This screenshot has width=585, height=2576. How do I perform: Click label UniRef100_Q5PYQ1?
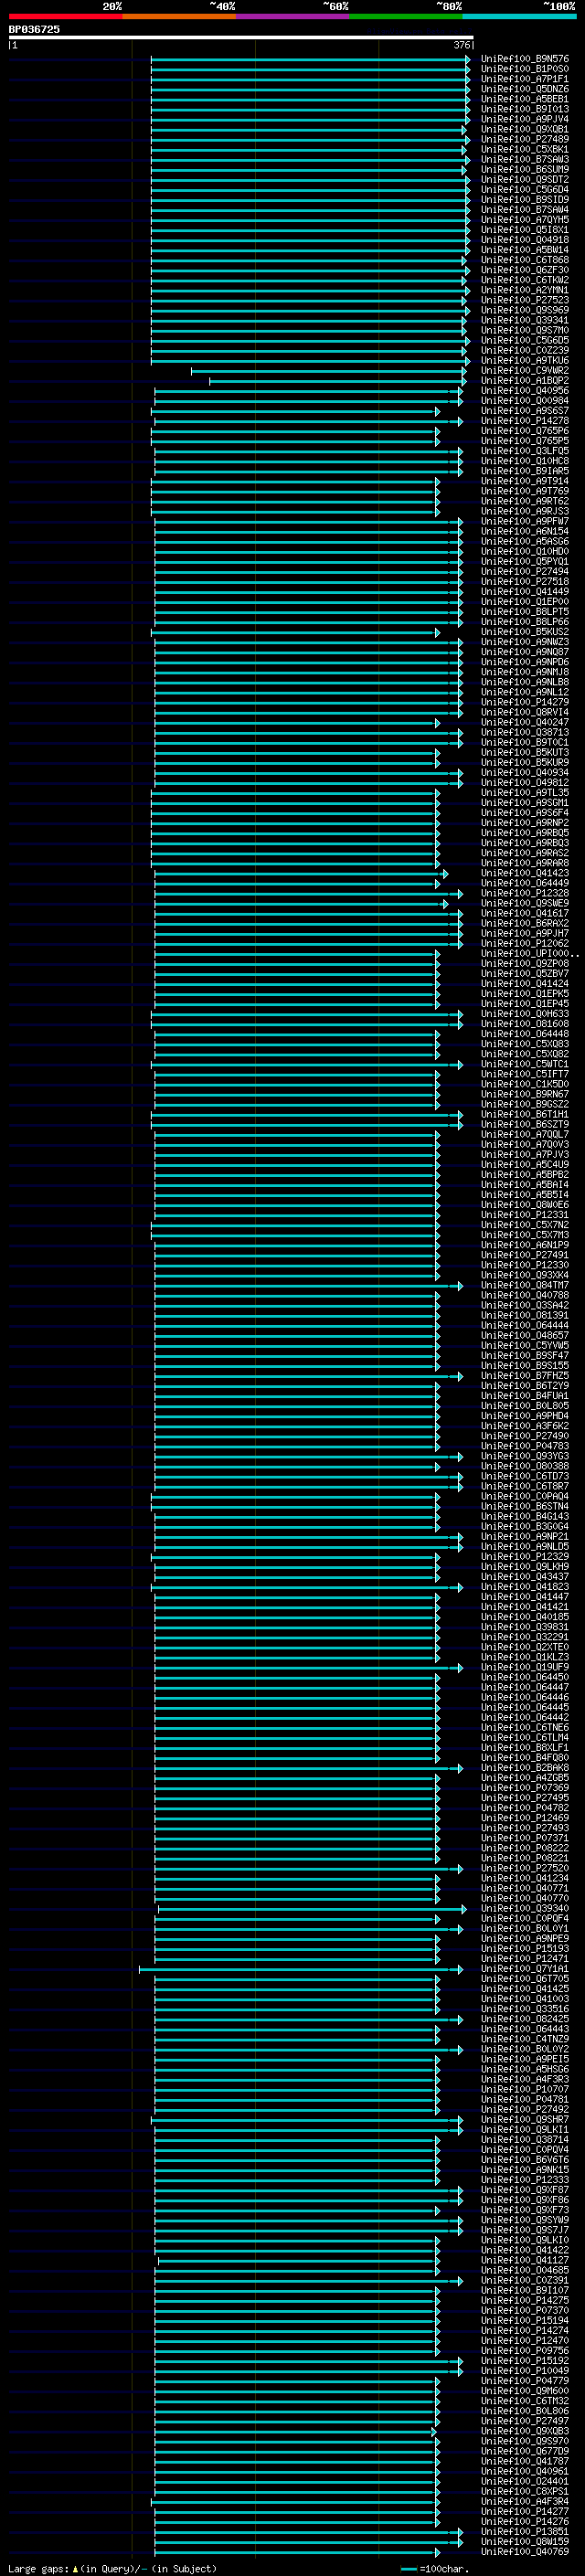pyautogui.click(x=525, y=561)
